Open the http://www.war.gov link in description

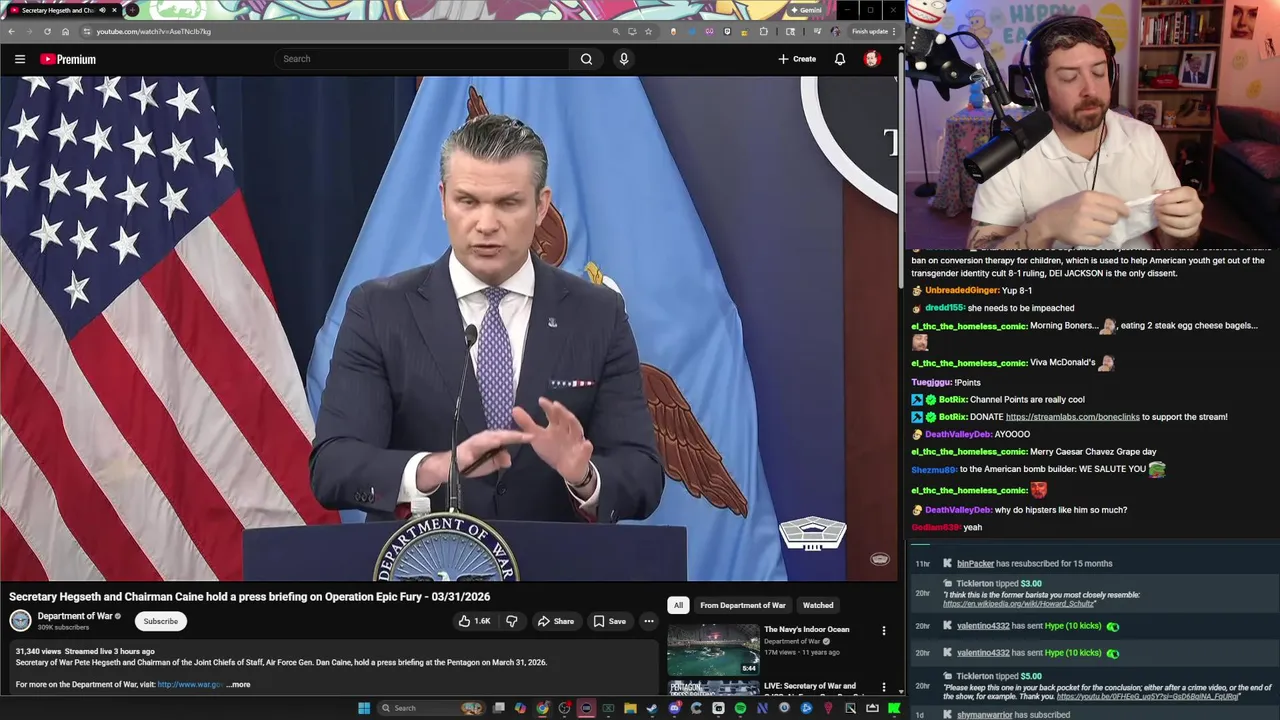(x=190, y=685)
